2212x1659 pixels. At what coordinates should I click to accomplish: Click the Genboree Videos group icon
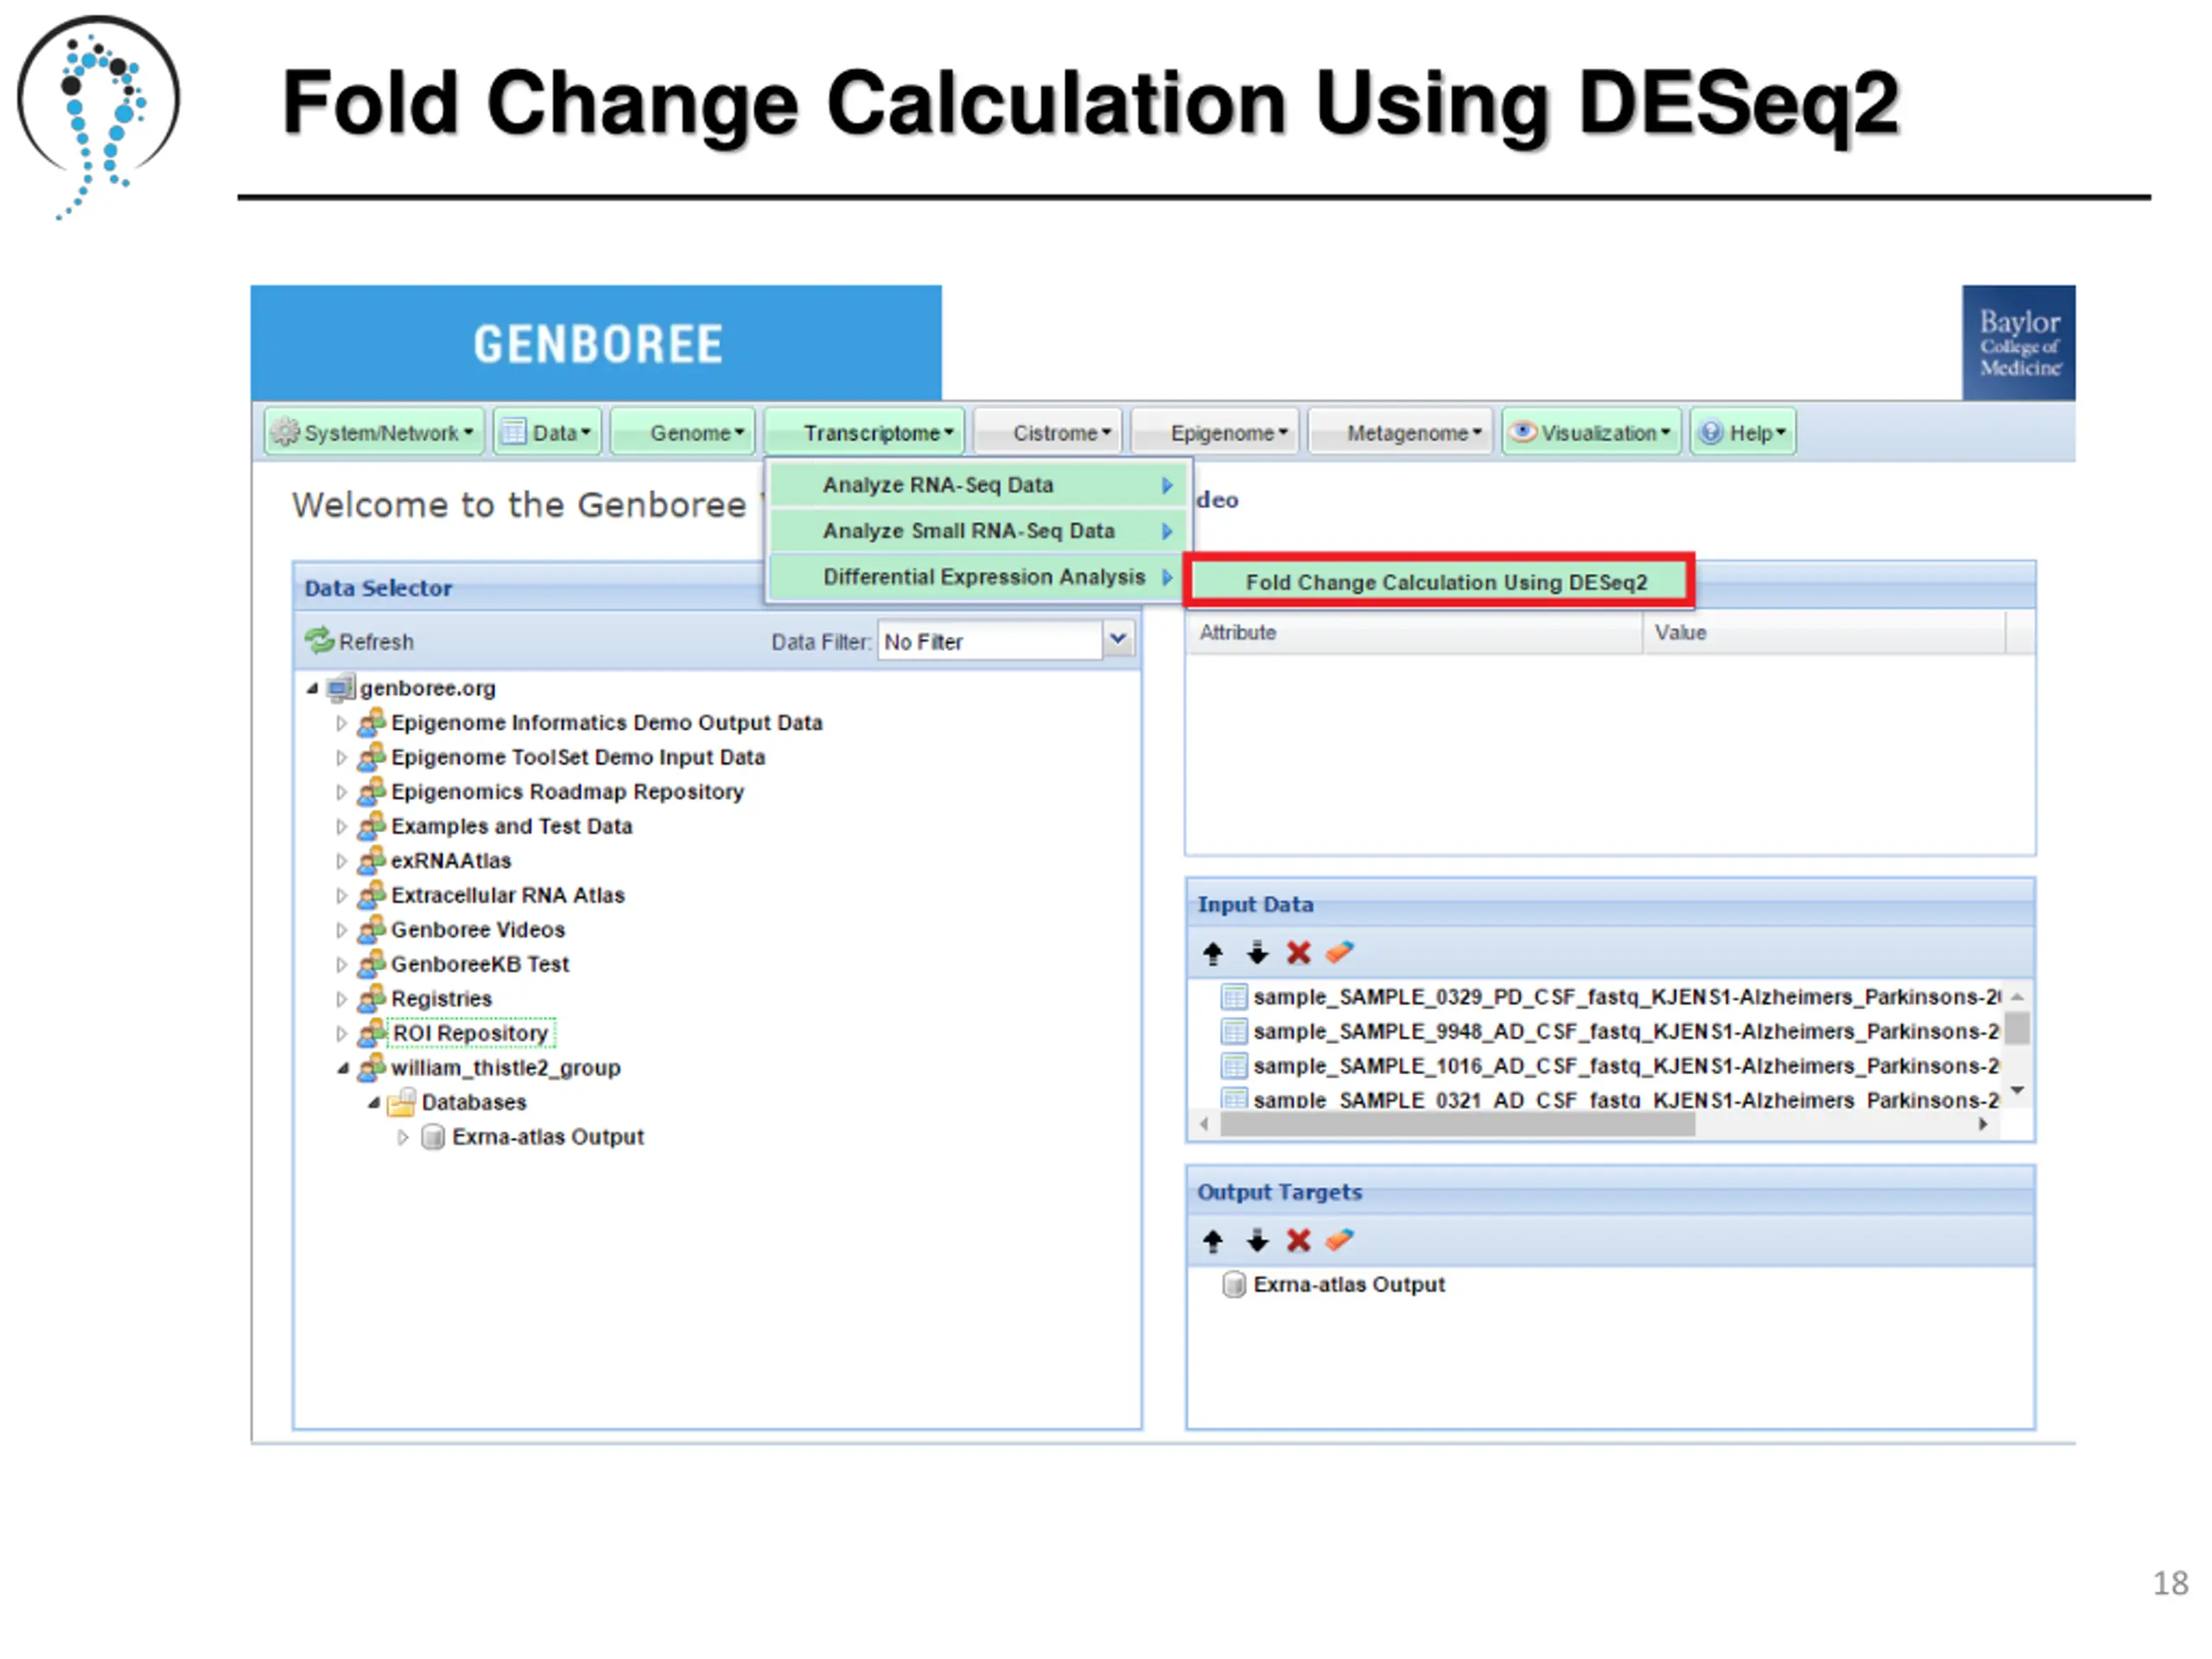(372, 929)
